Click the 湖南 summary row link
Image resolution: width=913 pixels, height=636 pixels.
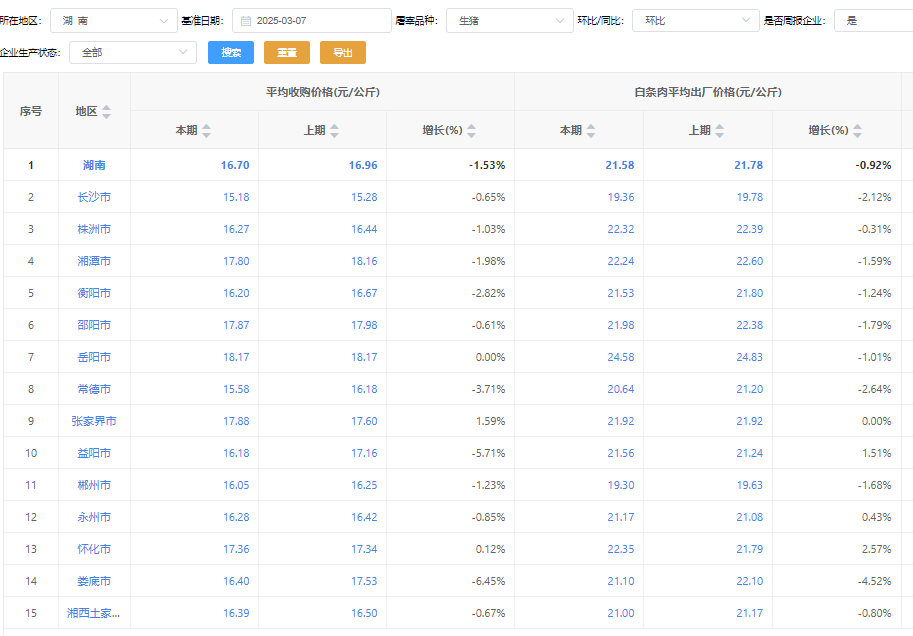point(94,165)
